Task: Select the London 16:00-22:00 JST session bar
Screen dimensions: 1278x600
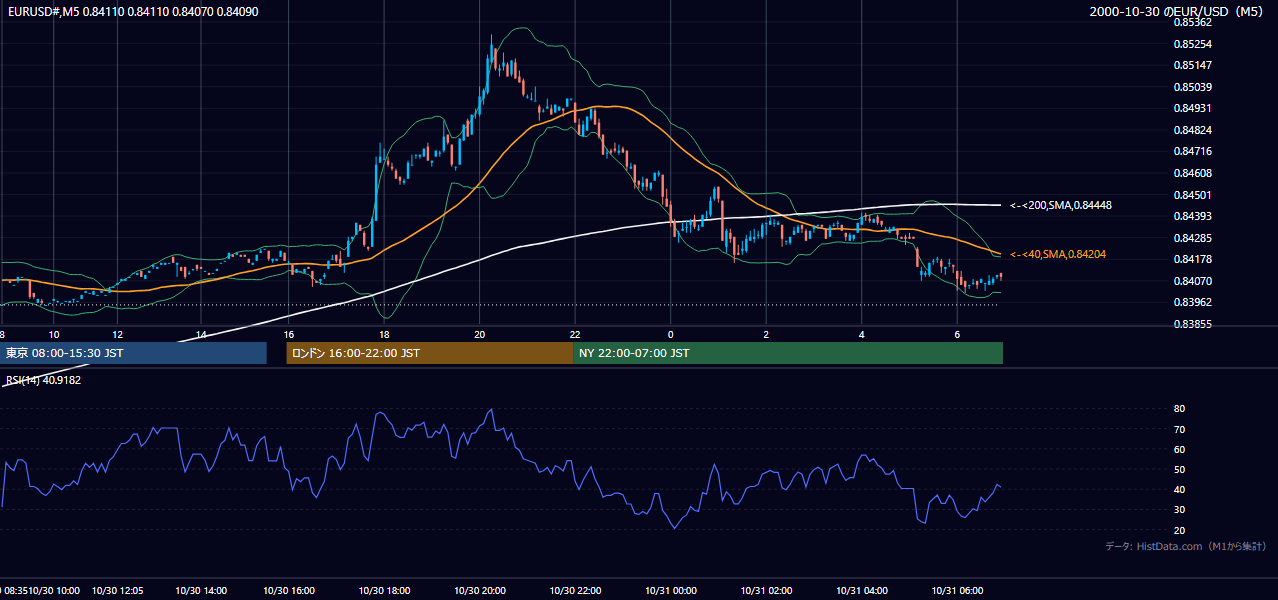Action: [x=430, y=353]
